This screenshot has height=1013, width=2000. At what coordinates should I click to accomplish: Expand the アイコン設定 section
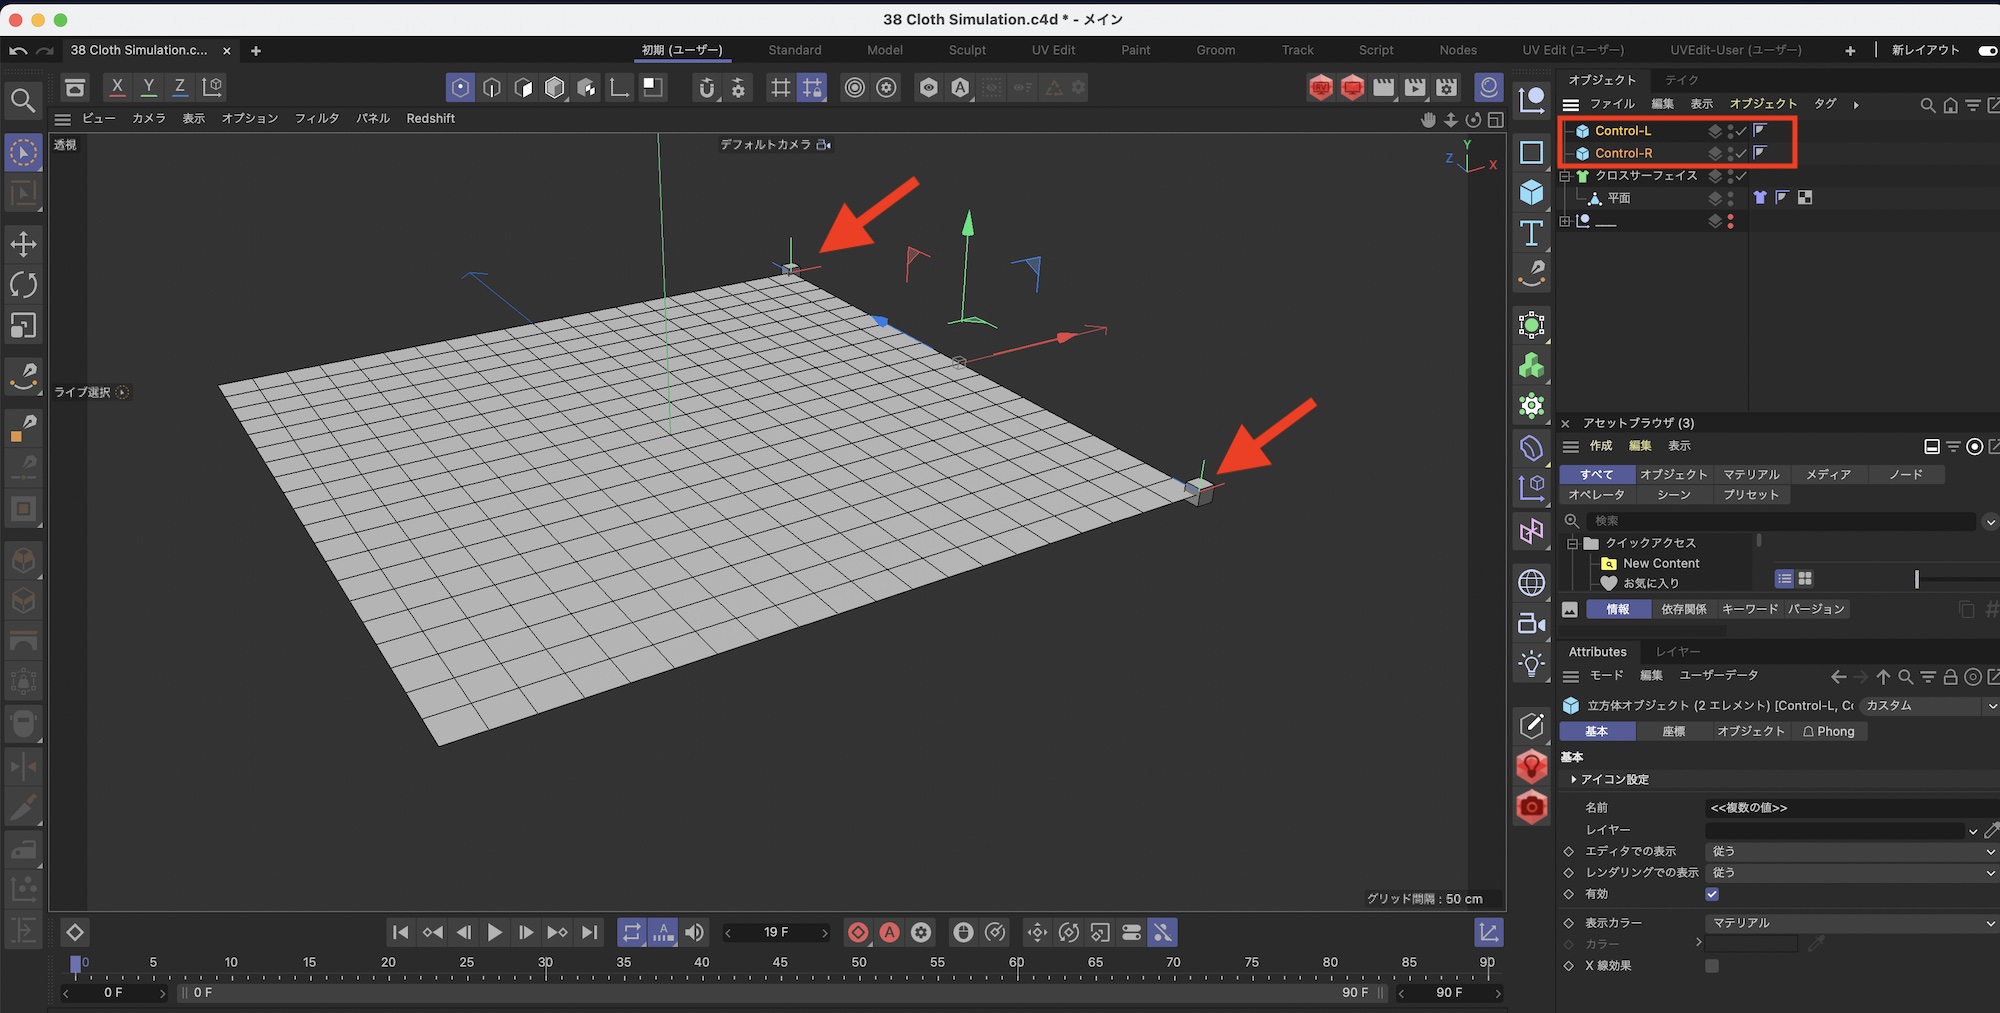tap(1610, 779)
